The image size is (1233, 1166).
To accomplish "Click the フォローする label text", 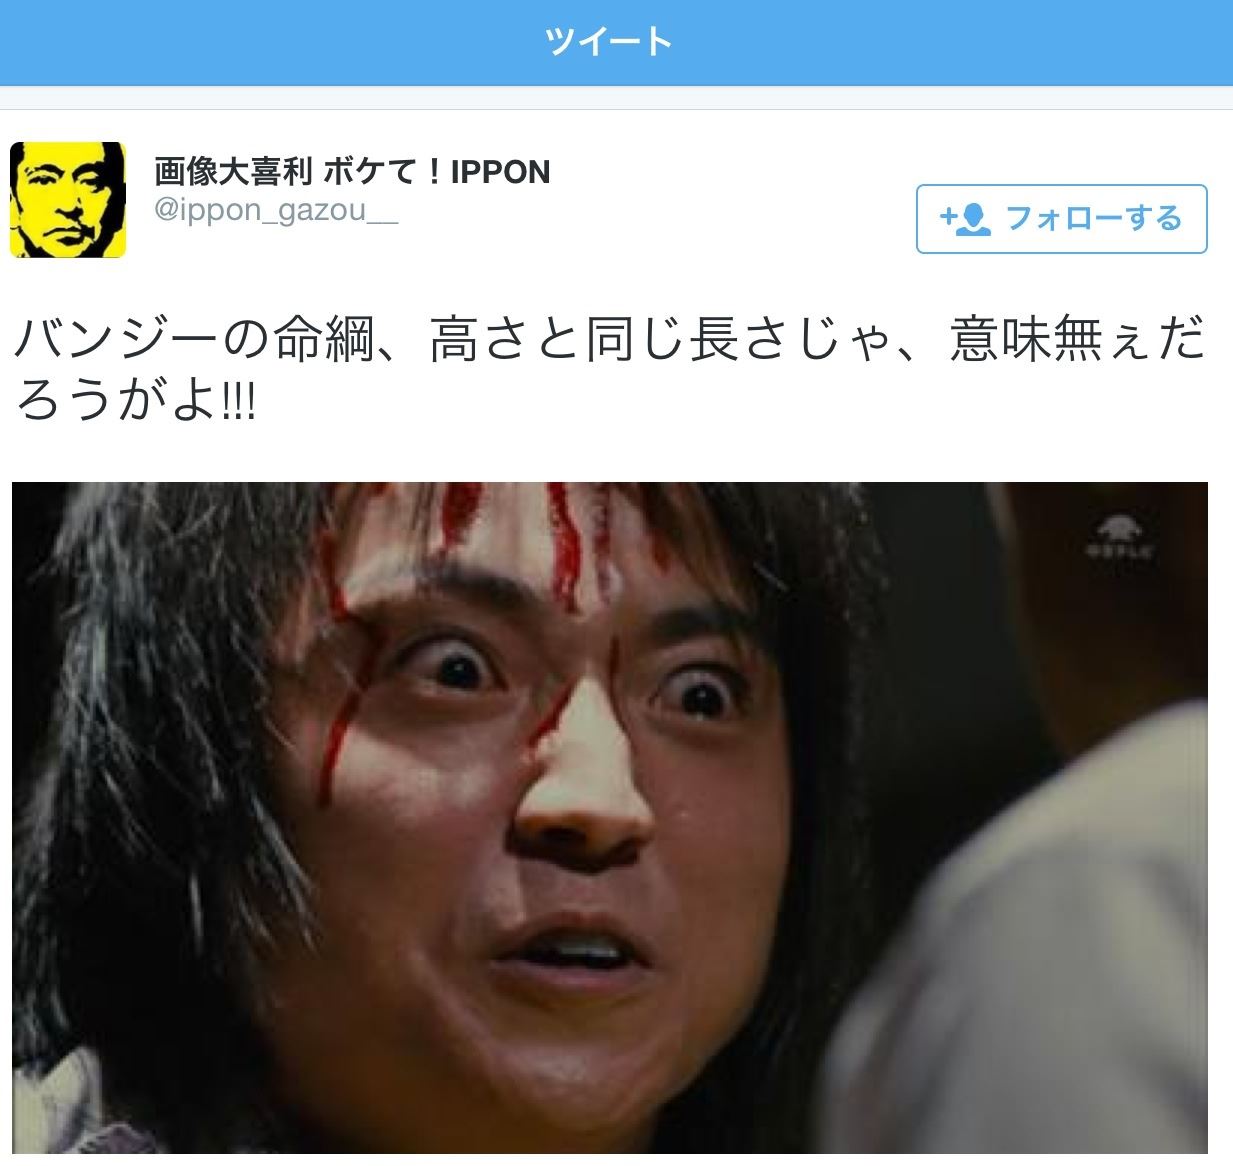I will point(1094,219).
